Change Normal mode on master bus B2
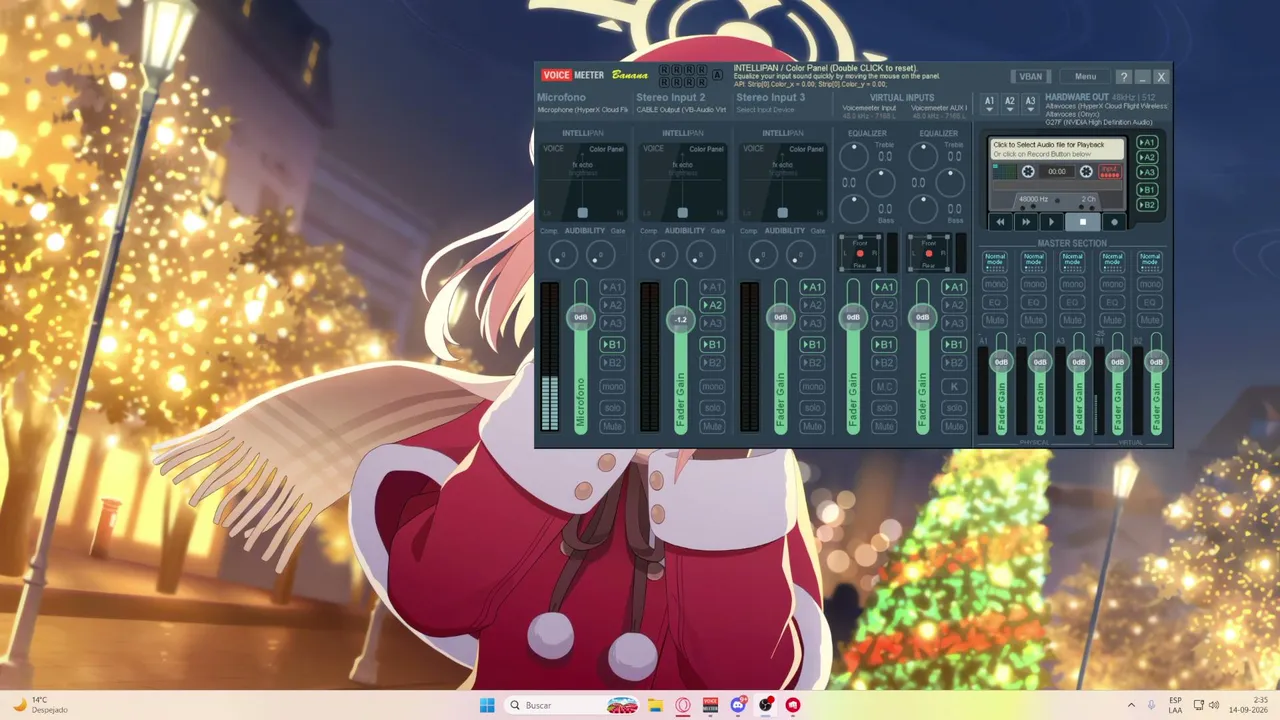 click(x=1150, y=260)
